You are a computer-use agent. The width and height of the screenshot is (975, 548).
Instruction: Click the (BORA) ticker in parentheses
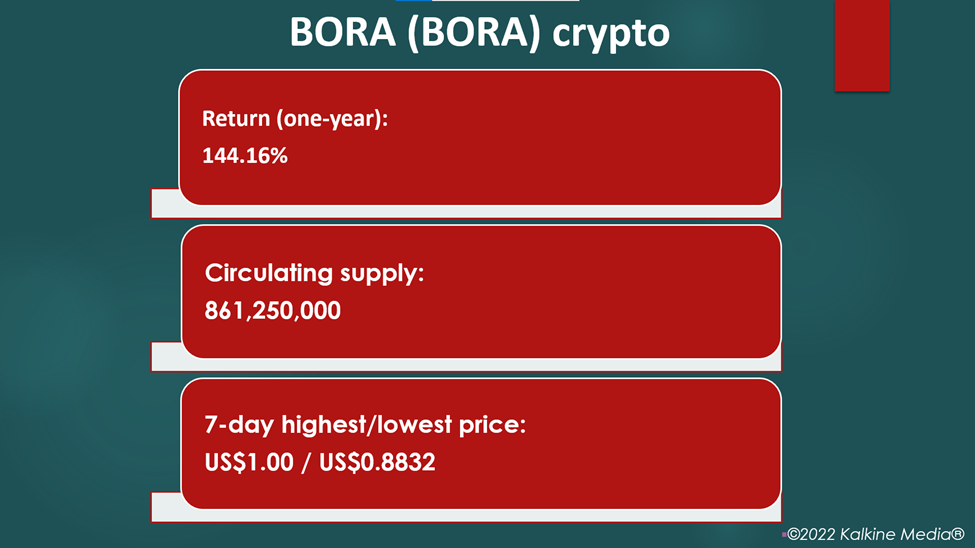pos(474,33)
